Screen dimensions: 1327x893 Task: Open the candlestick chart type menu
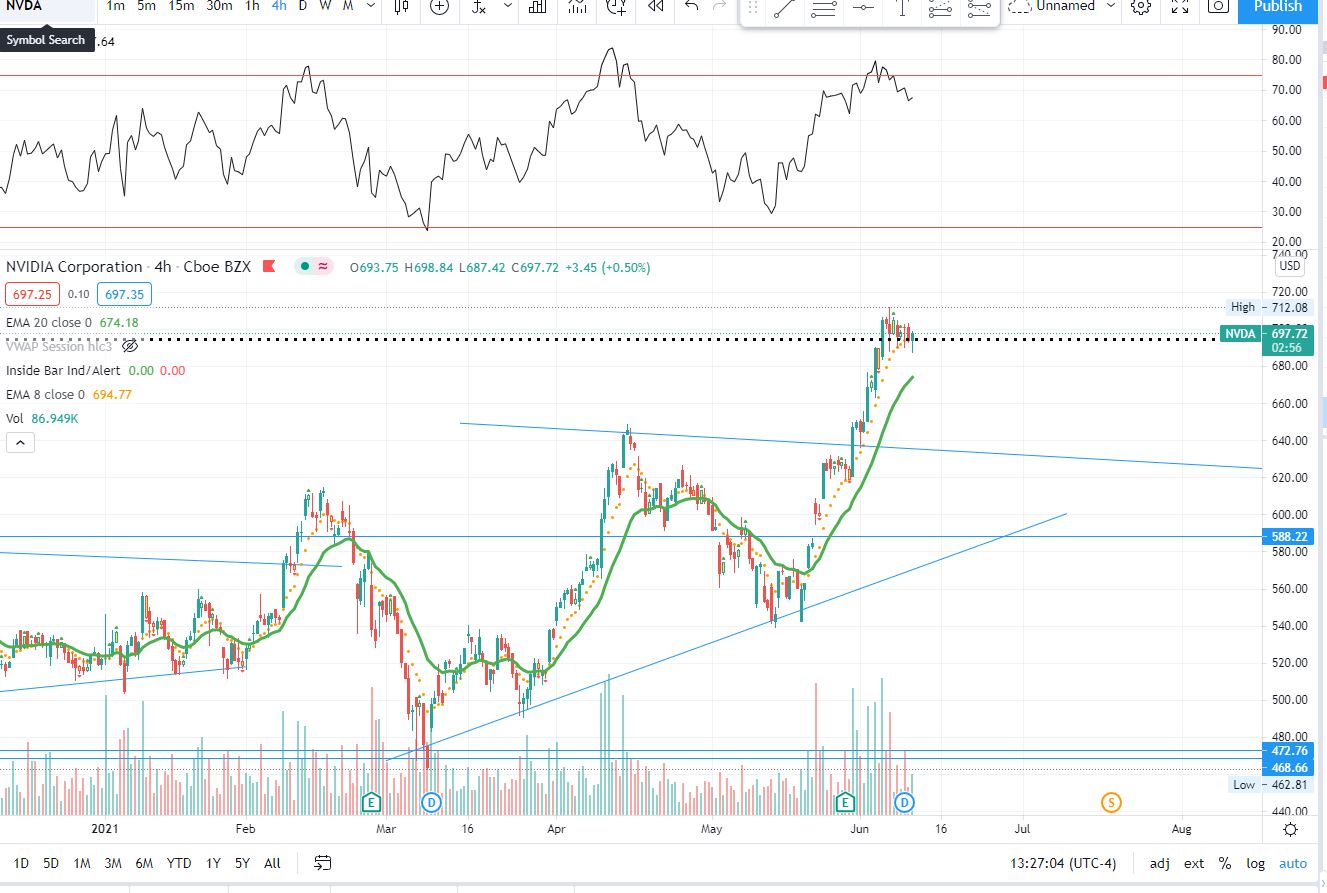coord(401,6)
